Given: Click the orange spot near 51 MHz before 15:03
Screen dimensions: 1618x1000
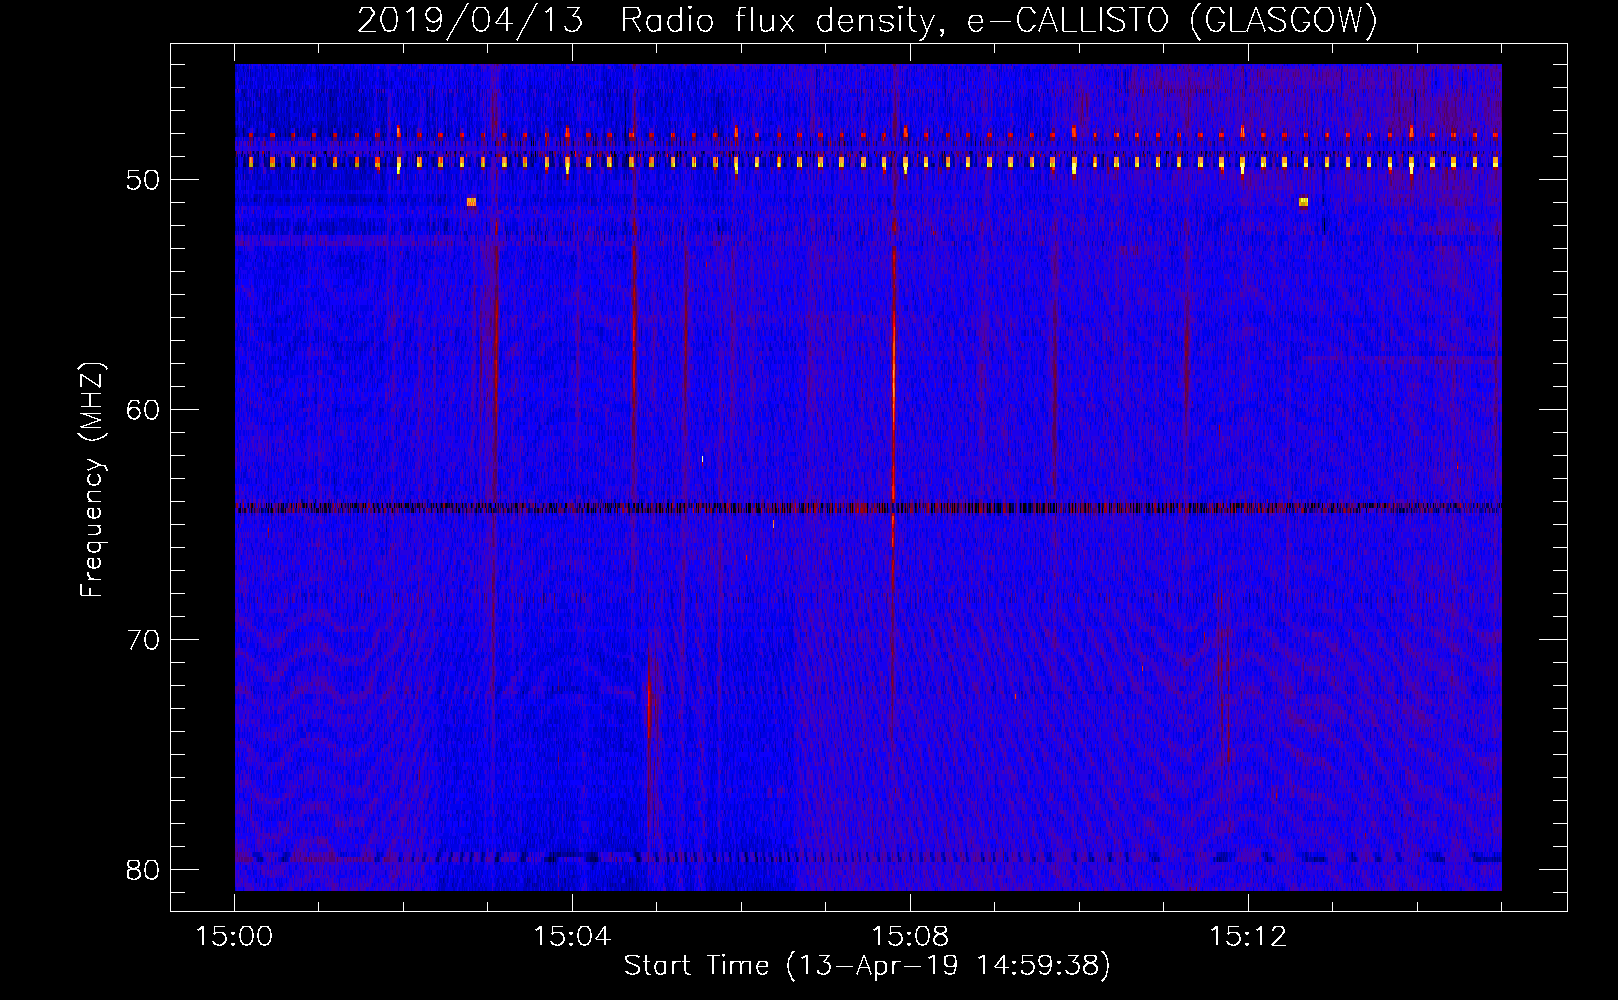Looking at the screenshot, I should point(471,202).
